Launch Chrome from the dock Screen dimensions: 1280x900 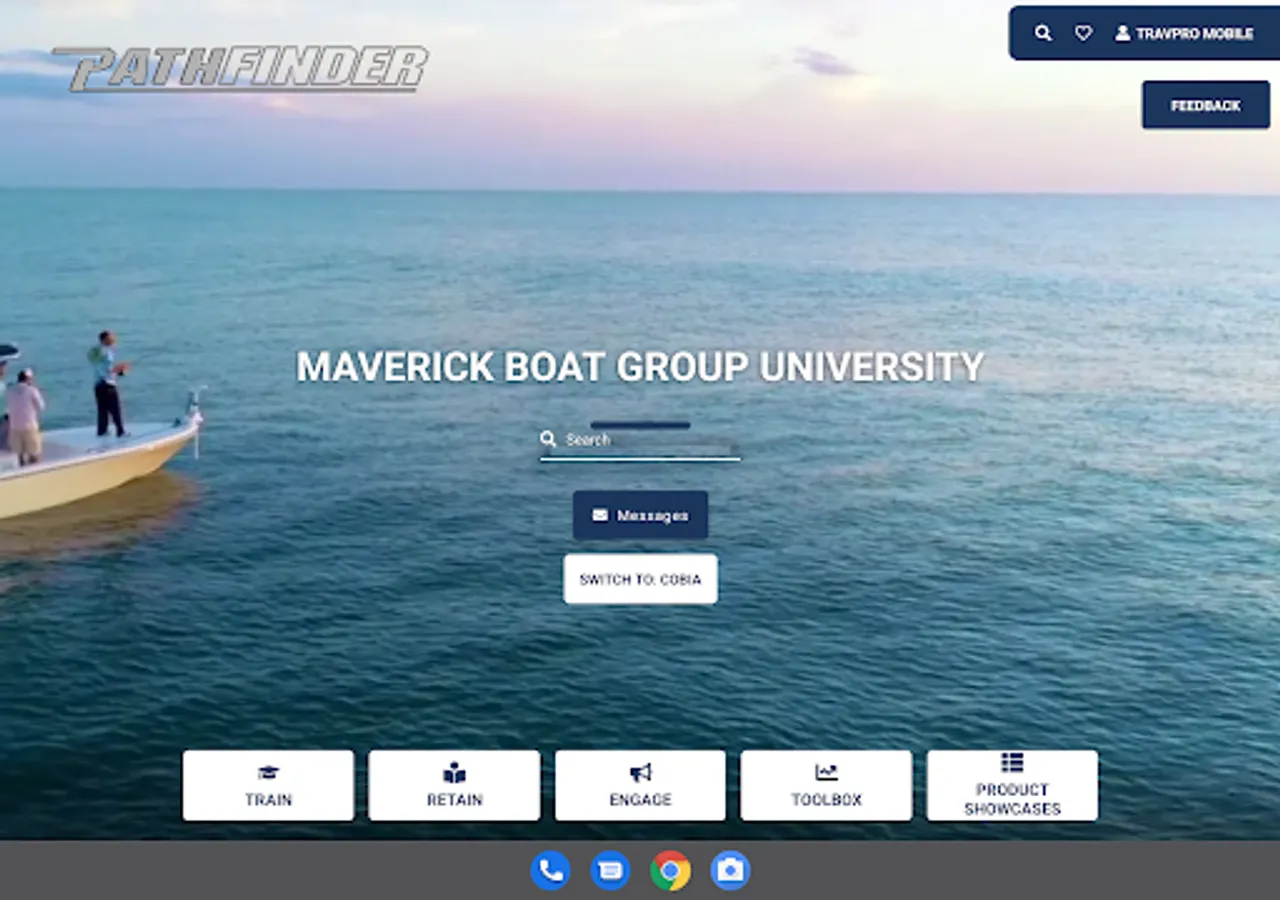[670, 870]
